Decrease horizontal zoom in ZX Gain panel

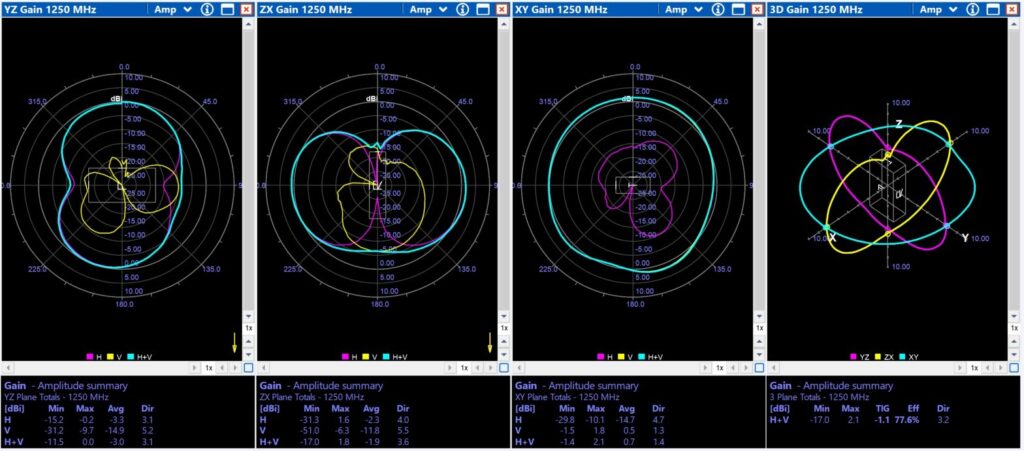pyautogui.click(x=477, y=367)
